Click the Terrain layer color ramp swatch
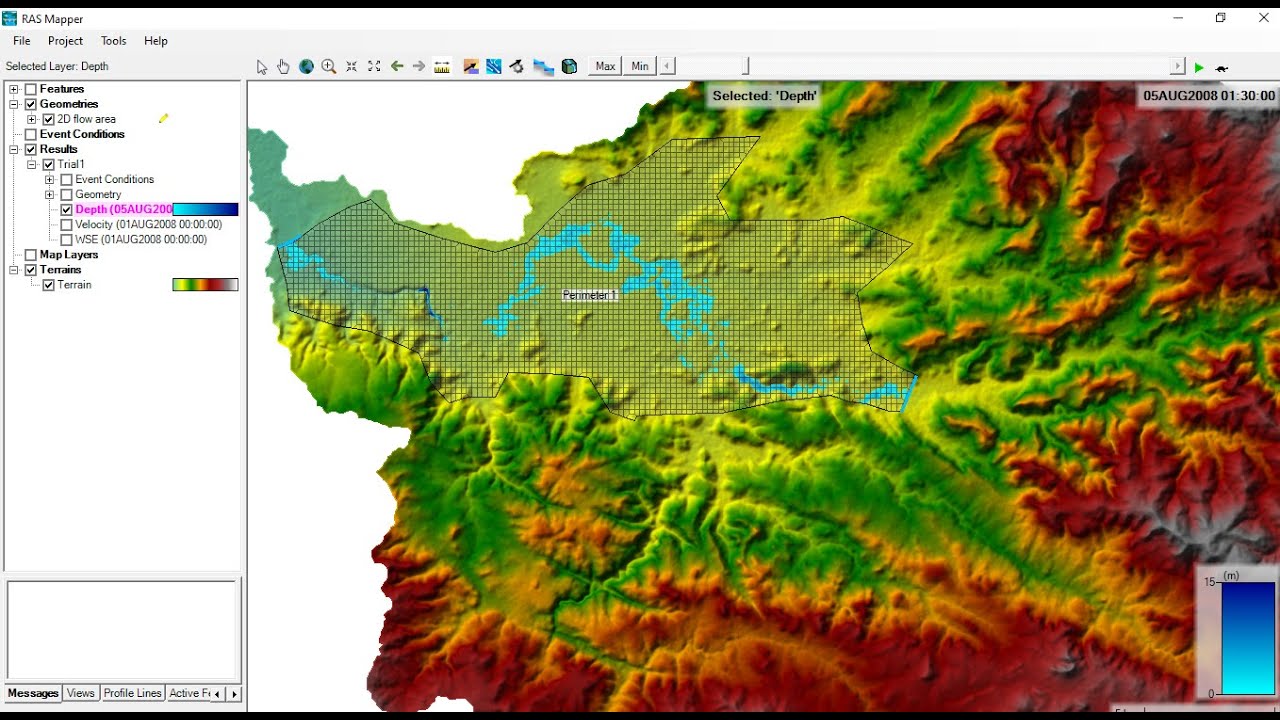 [x=206, y=285]
